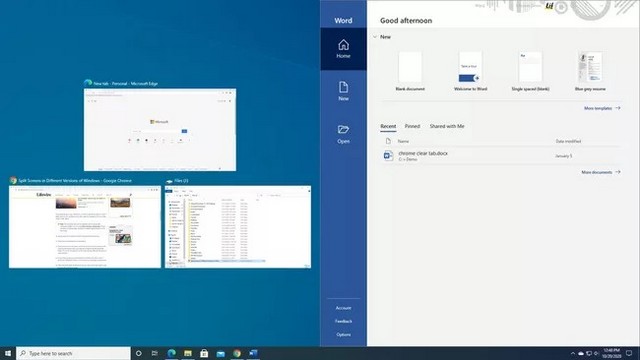Click the Word icon of chrome clear tab.docx
The image size is (640, 360).
click(x=388, y=156)
